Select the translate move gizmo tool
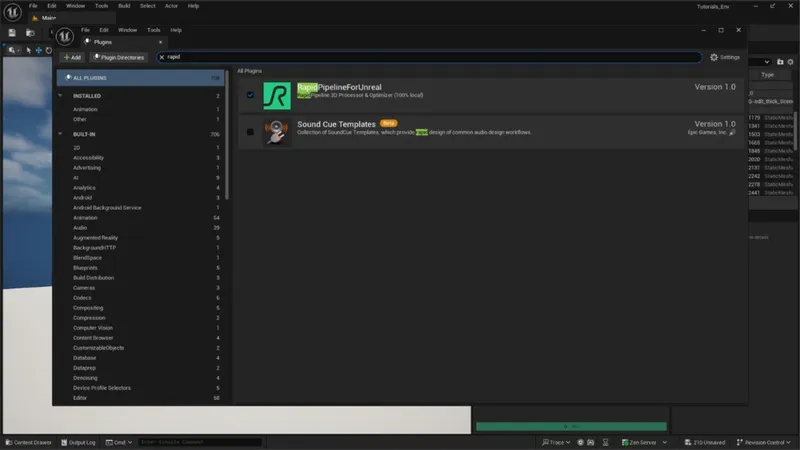The width and height of the screenshot is (800, 450). point(38,50)
